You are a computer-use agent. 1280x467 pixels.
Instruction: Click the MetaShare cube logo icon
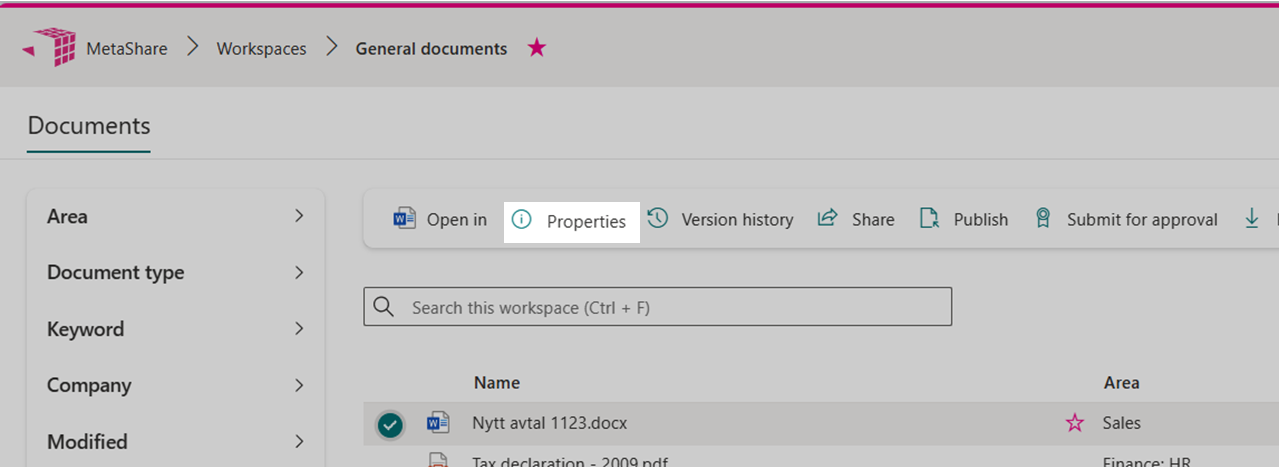pos(49,48)
